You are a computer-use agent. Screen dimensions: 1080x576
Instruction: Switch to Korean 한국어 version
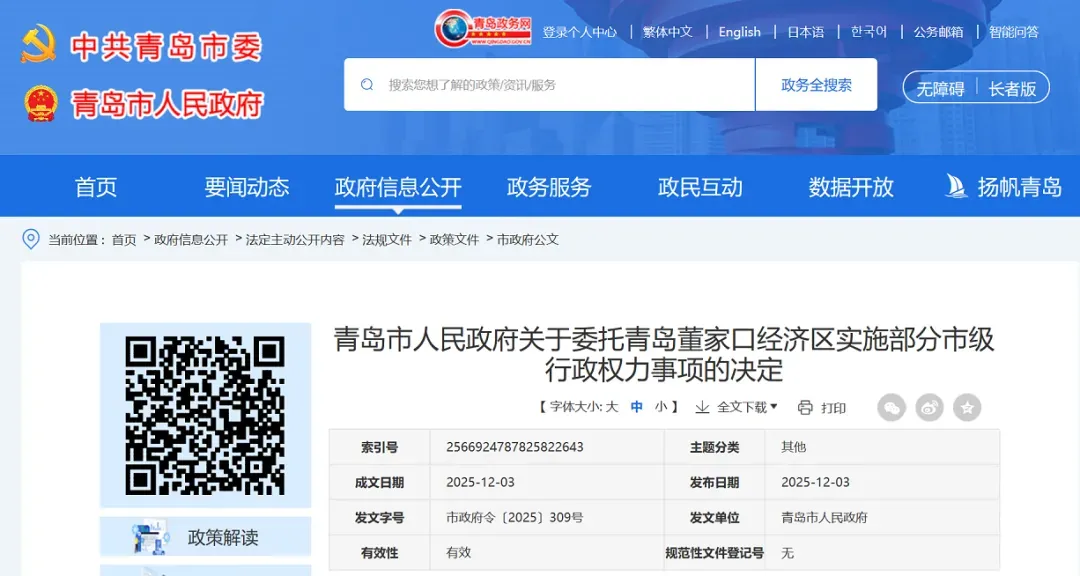[x=869, y=32]
